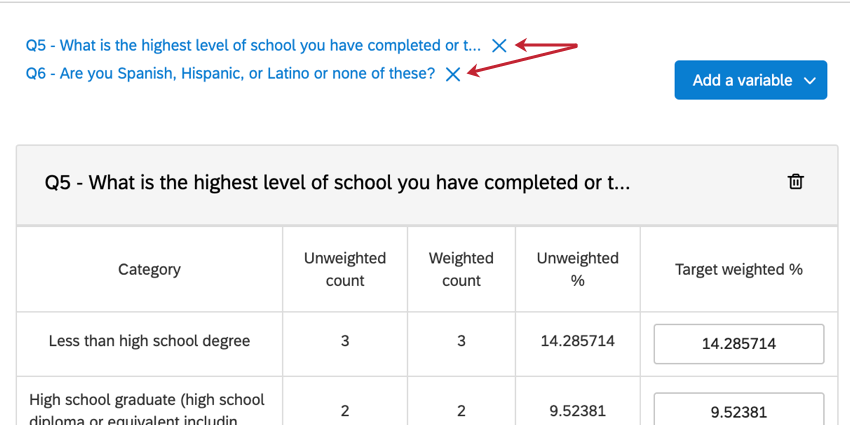Delete the Q5 table using the trash icon
The width and height of the screenshot is (850, 425).
tap(795, 182)
